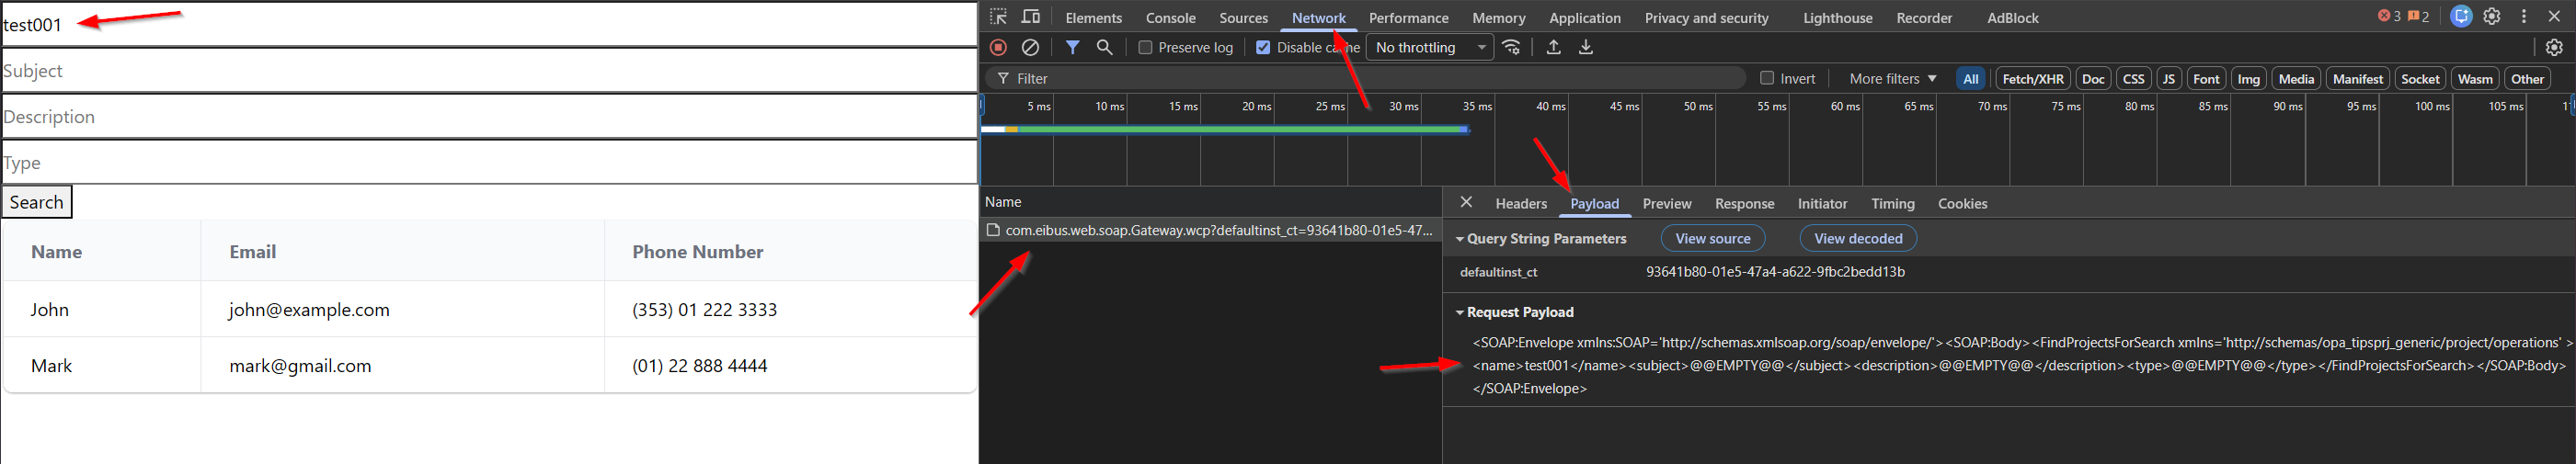Viewport: 2576px width, 464px height.
Task: Expand the More filters dropdown
Action: click(x=1892, y=78)
